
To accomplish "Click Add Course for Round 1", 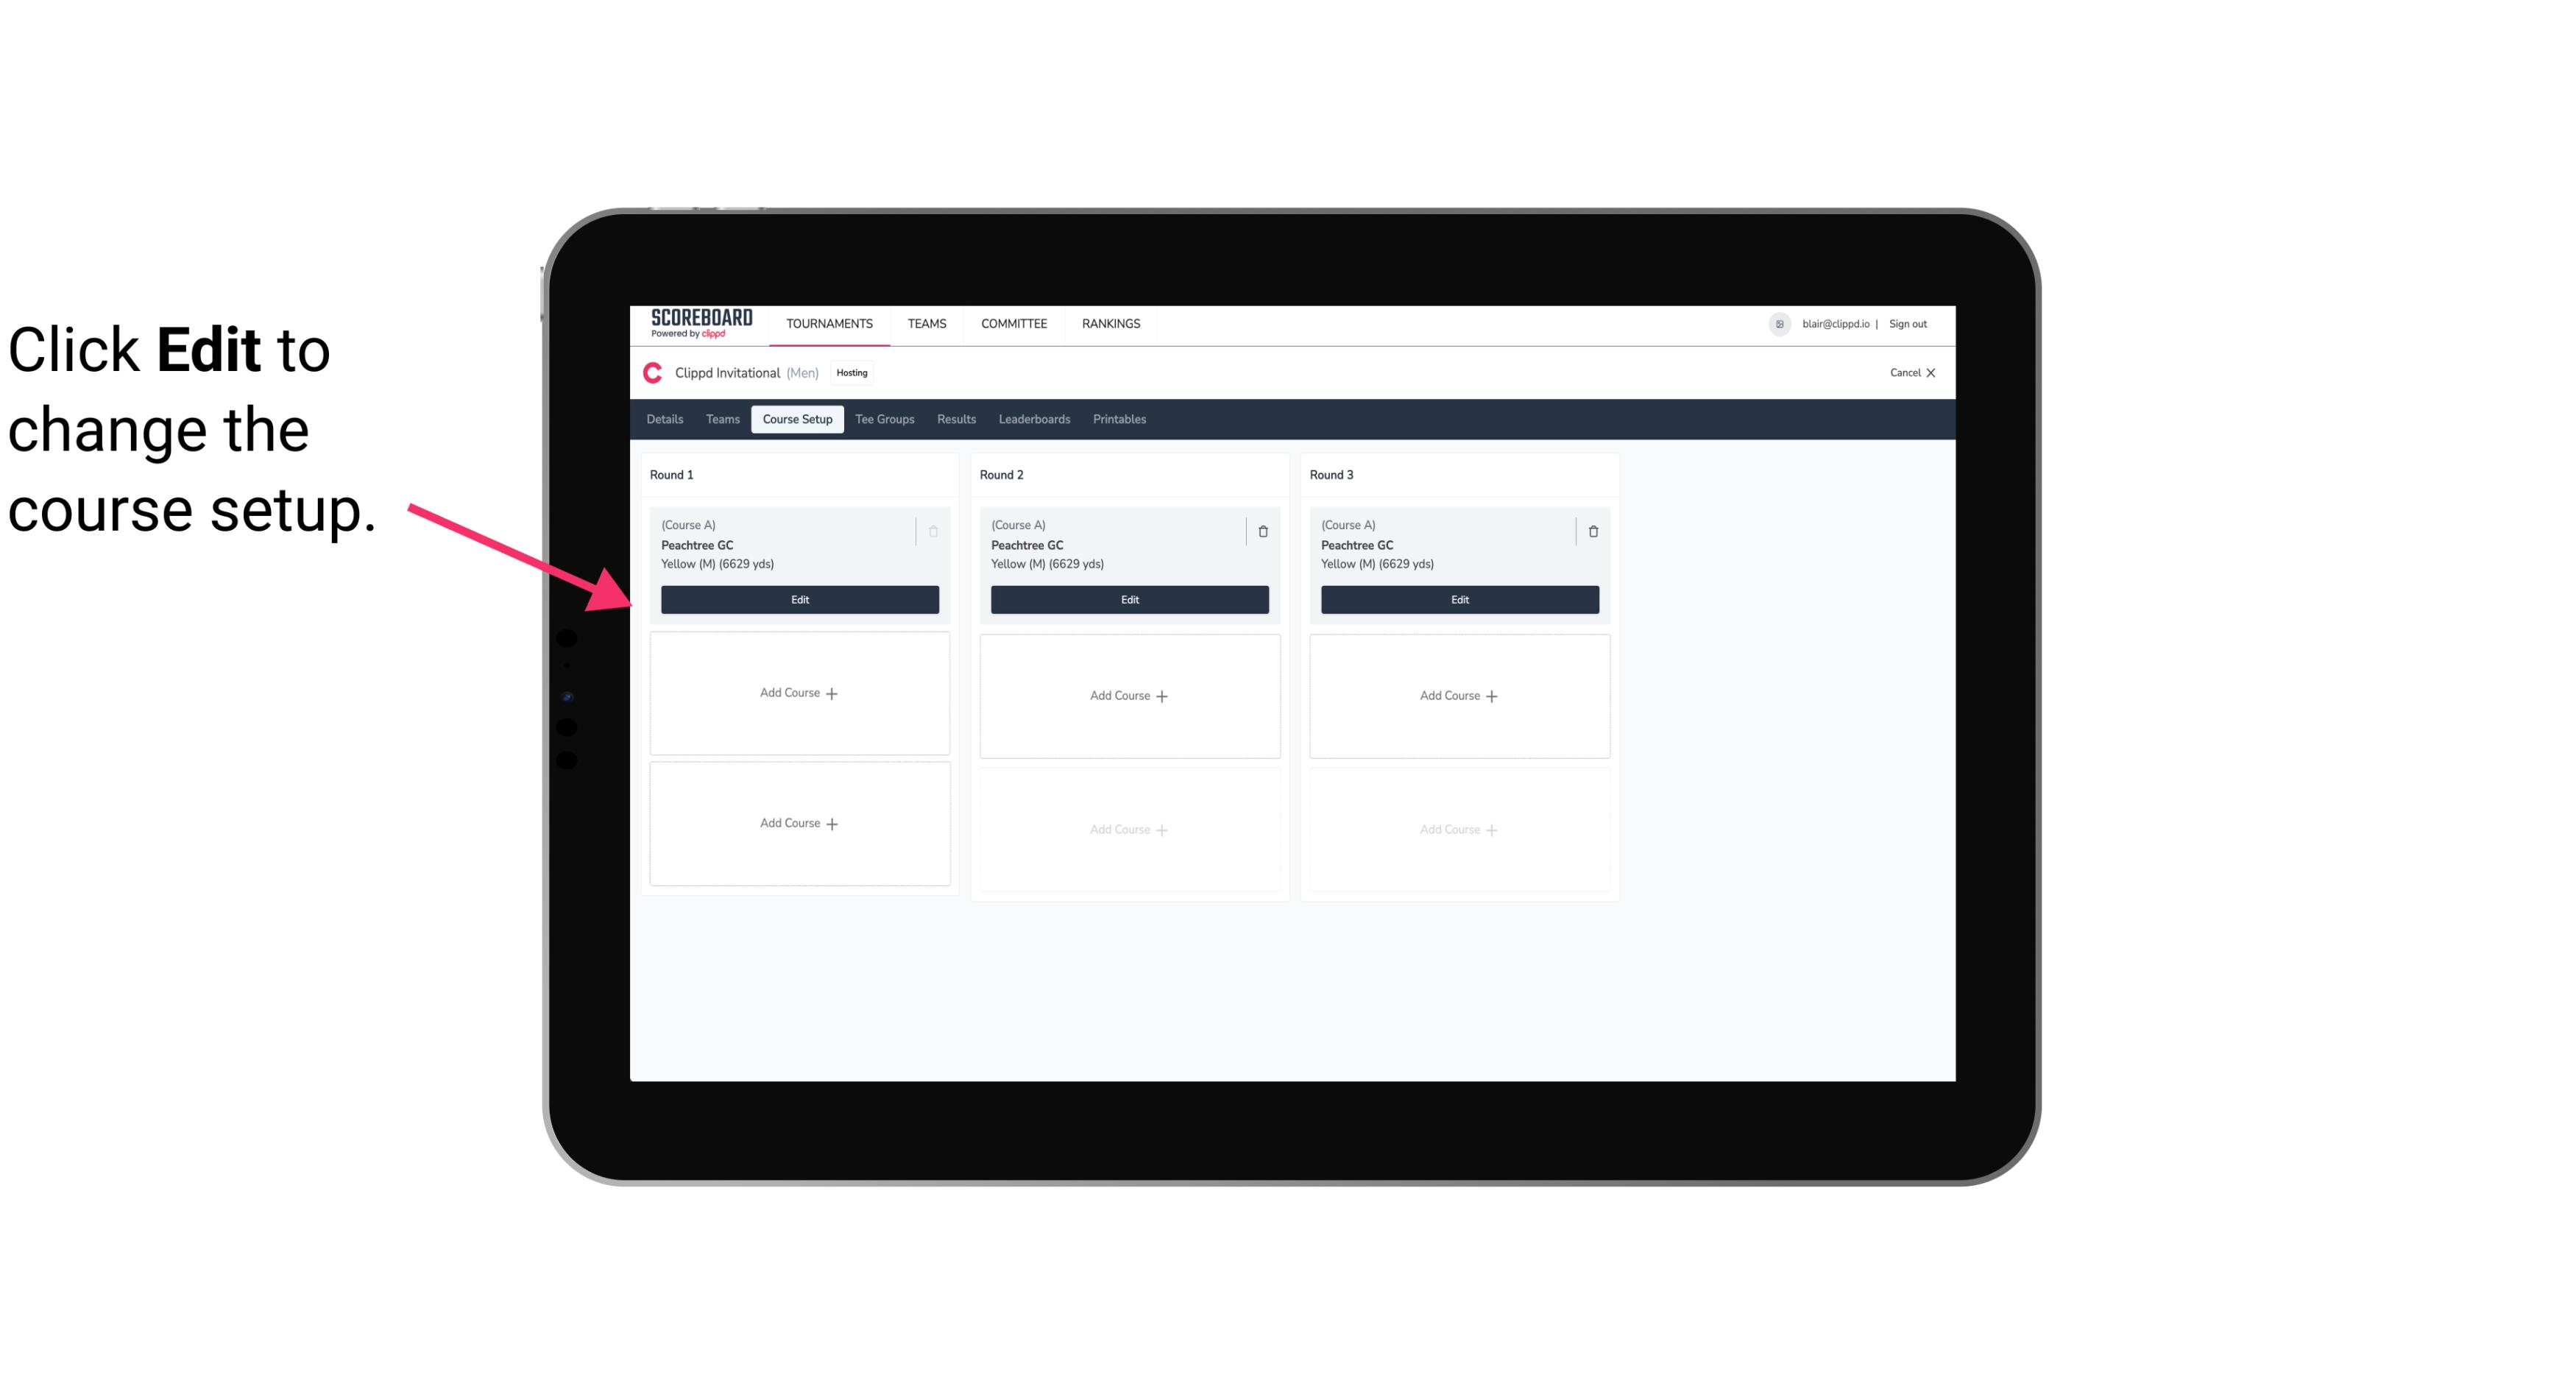I will pyautogui.click(x=799, y=693).
